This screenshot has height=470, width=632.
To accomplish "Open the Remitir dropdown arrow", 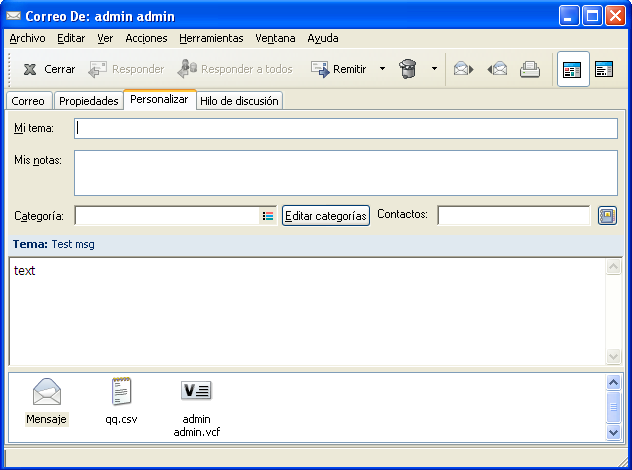I will click(382, 69).
